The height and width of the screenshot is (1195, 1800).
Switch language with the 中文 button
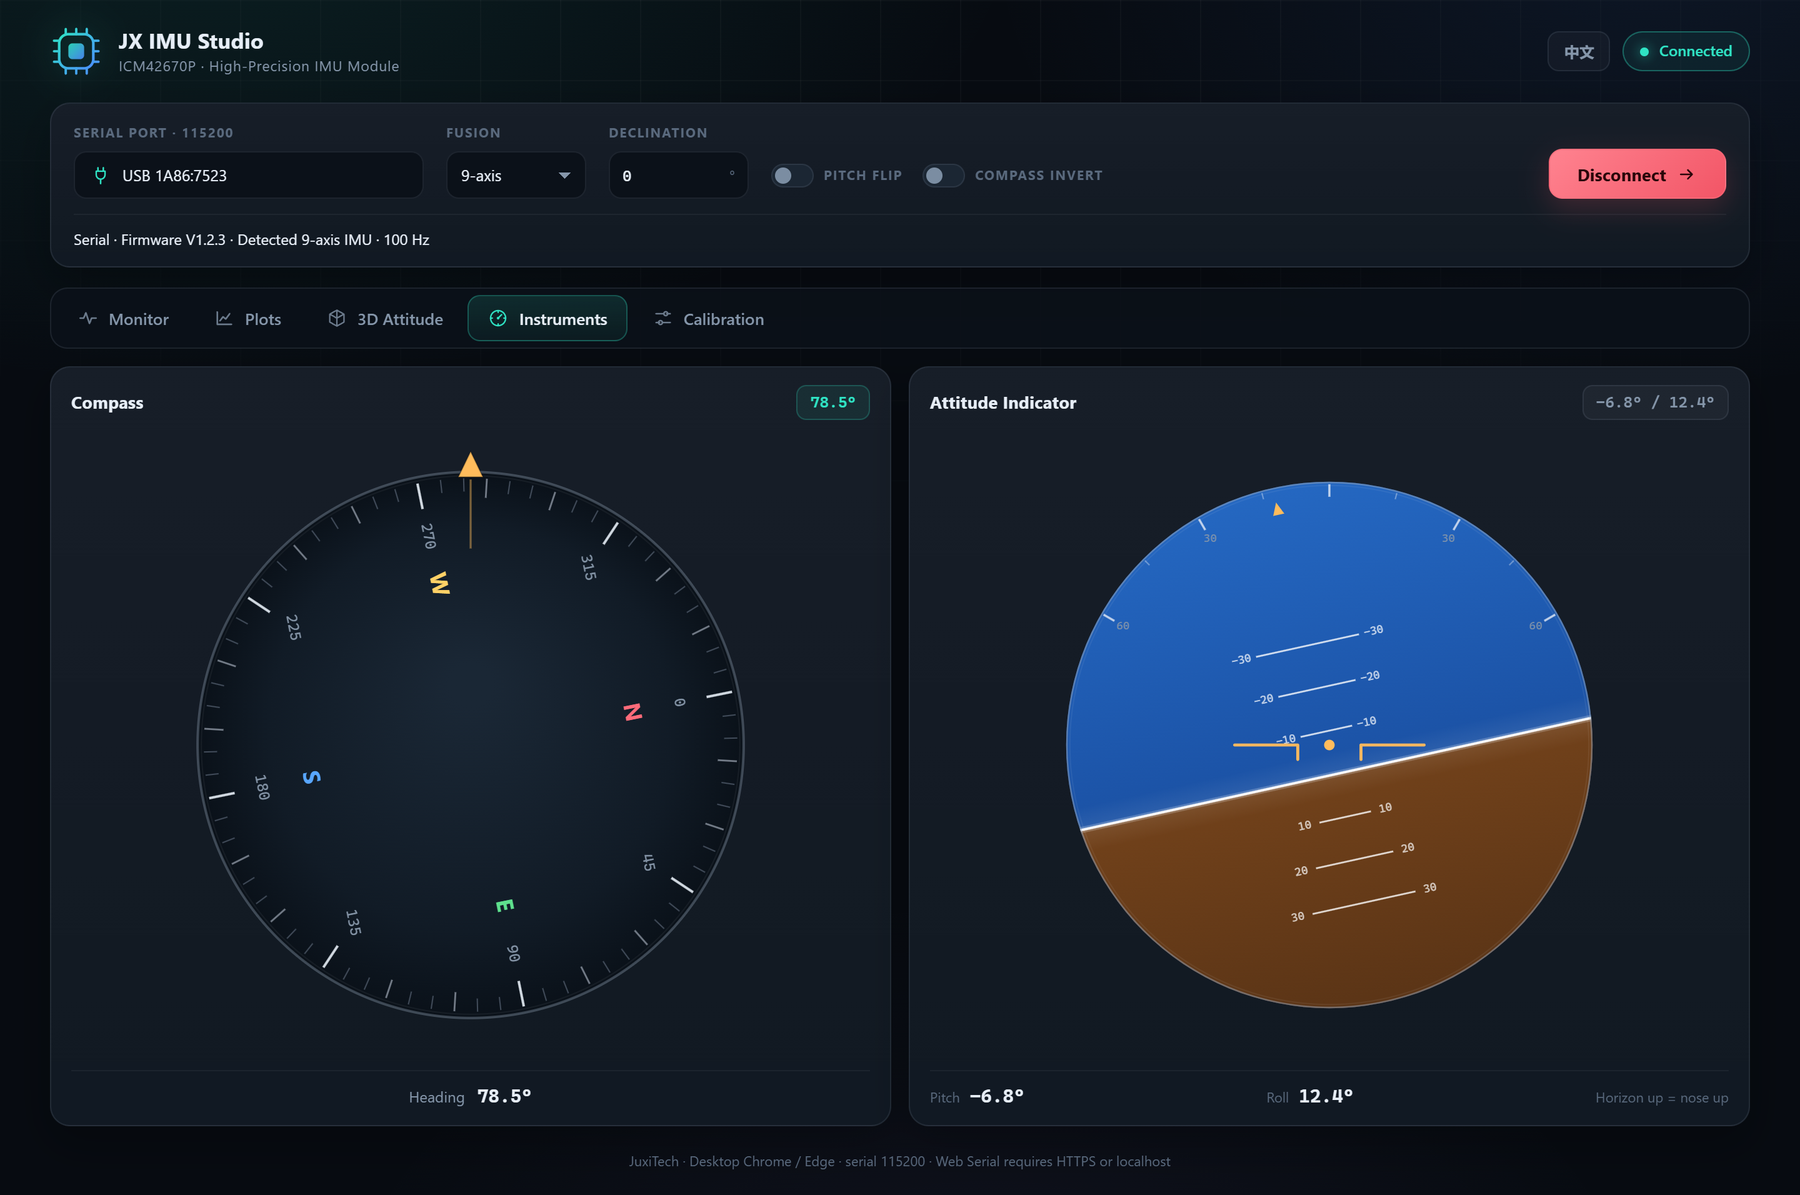pos(1579,52)
